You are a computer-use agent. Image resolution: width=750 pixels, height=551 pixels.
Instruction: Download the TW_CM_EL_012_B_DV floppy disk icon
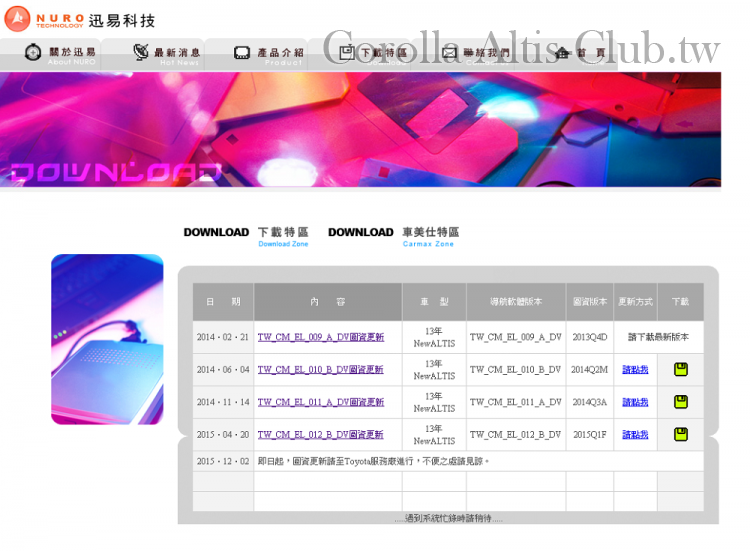(x=681, y=434)
